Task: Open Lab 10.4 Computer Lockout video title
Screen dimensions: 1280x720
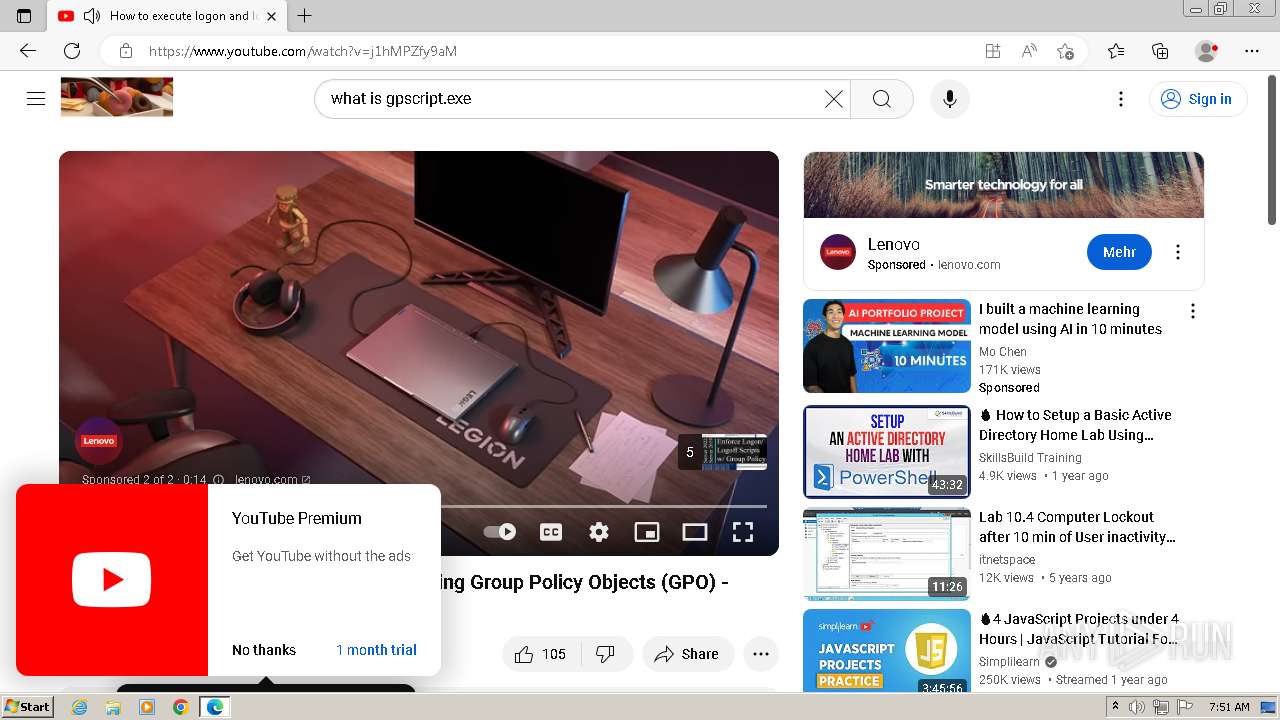Action: (x=1077, y=527)
